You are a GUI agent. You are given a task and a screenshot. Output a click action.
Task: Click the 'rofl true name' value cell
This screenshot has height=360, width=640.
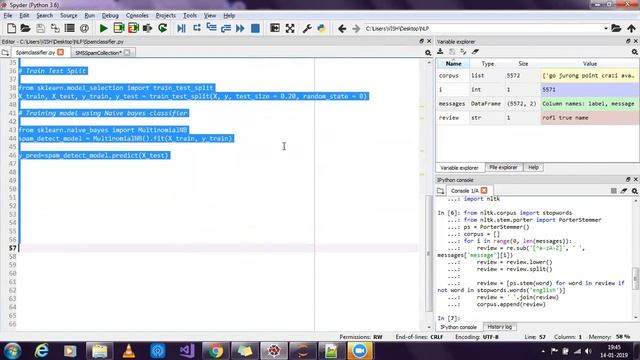[x=589, y=118]
